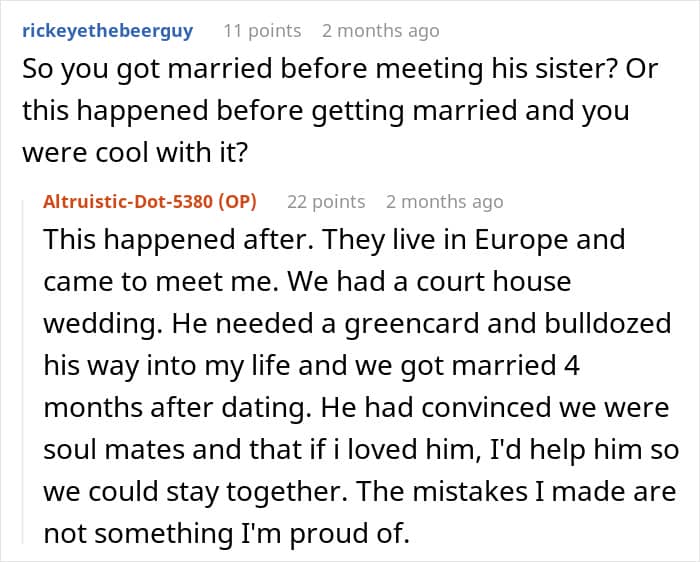Viewport: 700px width, 562px height.
Task: Click the OP reply's "2 months ago" timestamp
Action: pos(444,201)
